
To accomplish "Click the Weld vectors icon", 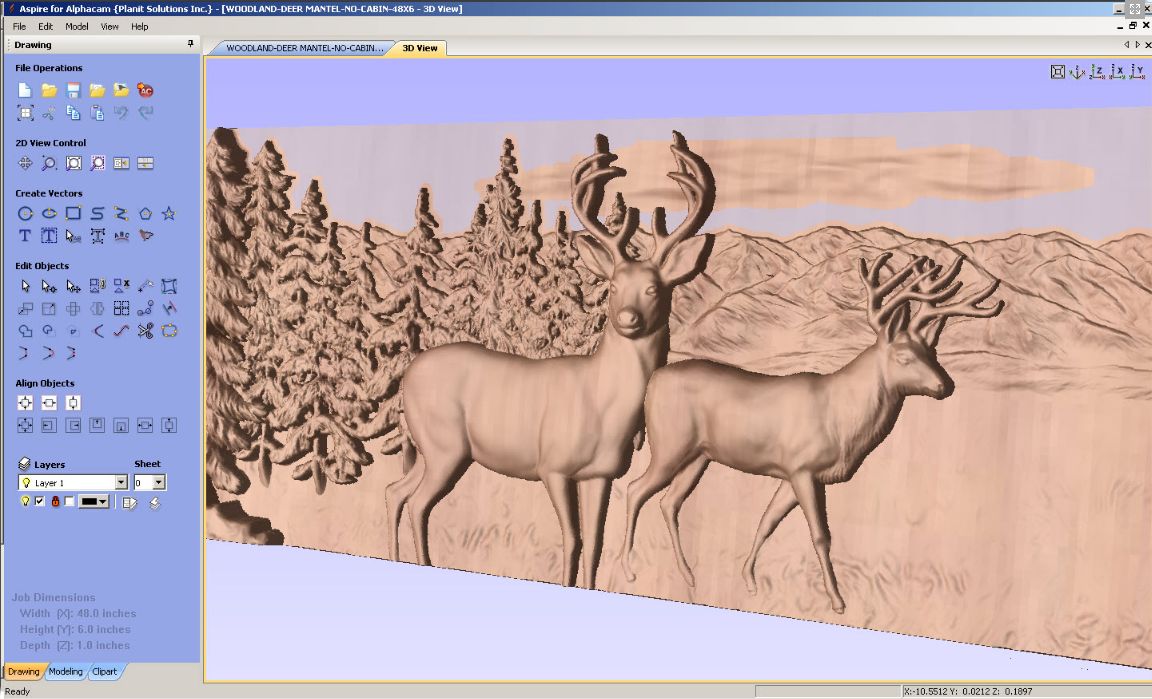I will coord(25,331).
